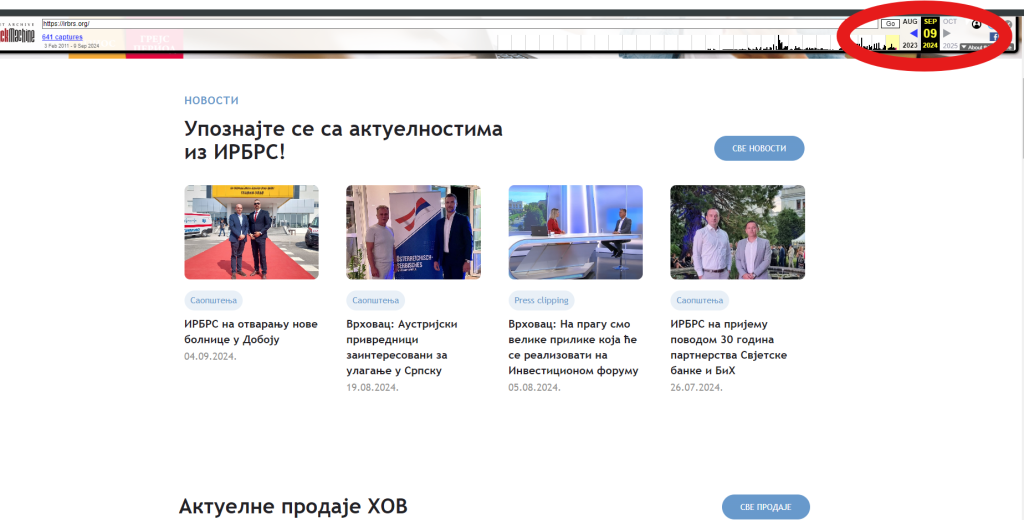Screen dimensions: 1024x520
Task: Open article ИРБРС на отварању нове болнице у Добоју
Action: [x=251, y=332]
